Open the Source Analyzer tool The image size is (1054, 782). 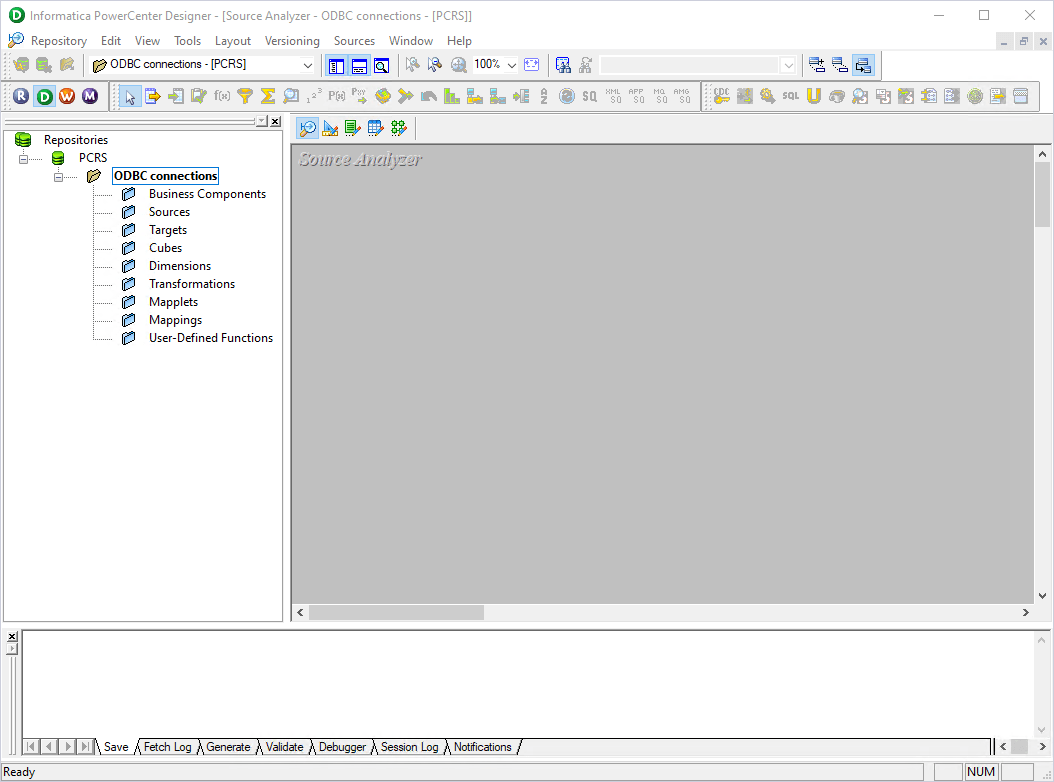click(308, 128)
